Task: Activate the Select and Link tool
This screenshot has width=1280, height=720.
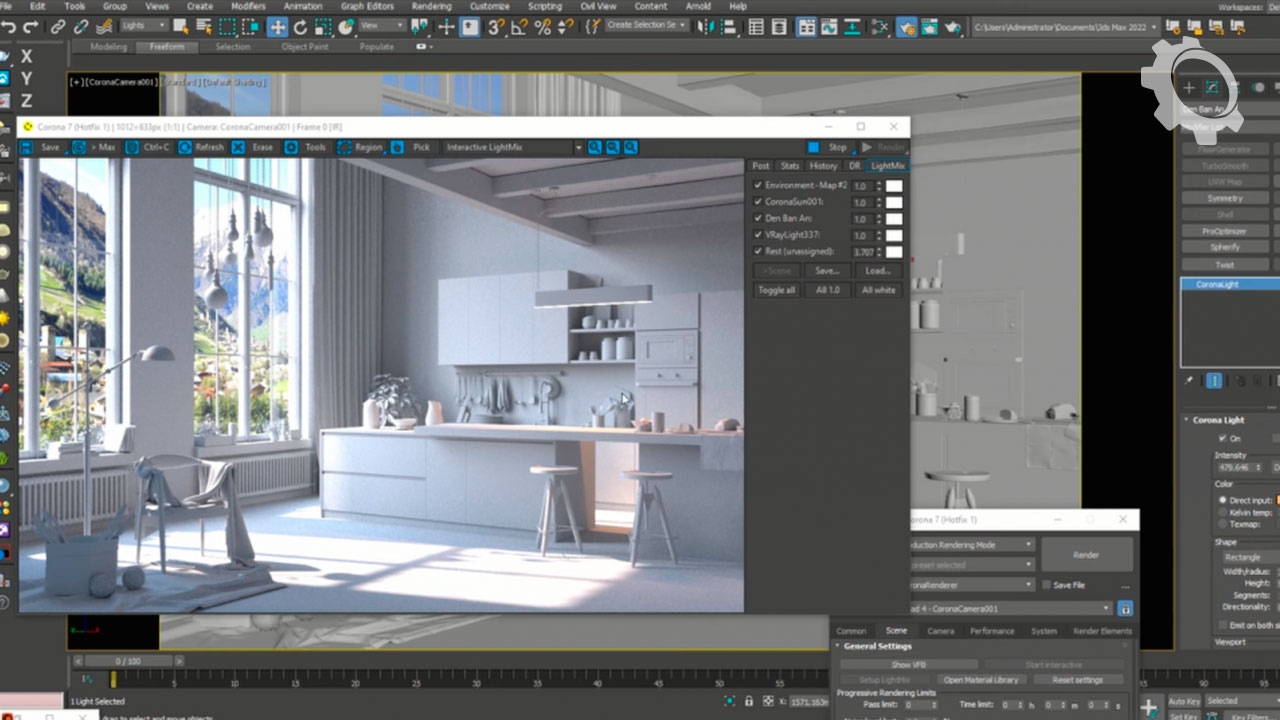Action: point(58,27)
